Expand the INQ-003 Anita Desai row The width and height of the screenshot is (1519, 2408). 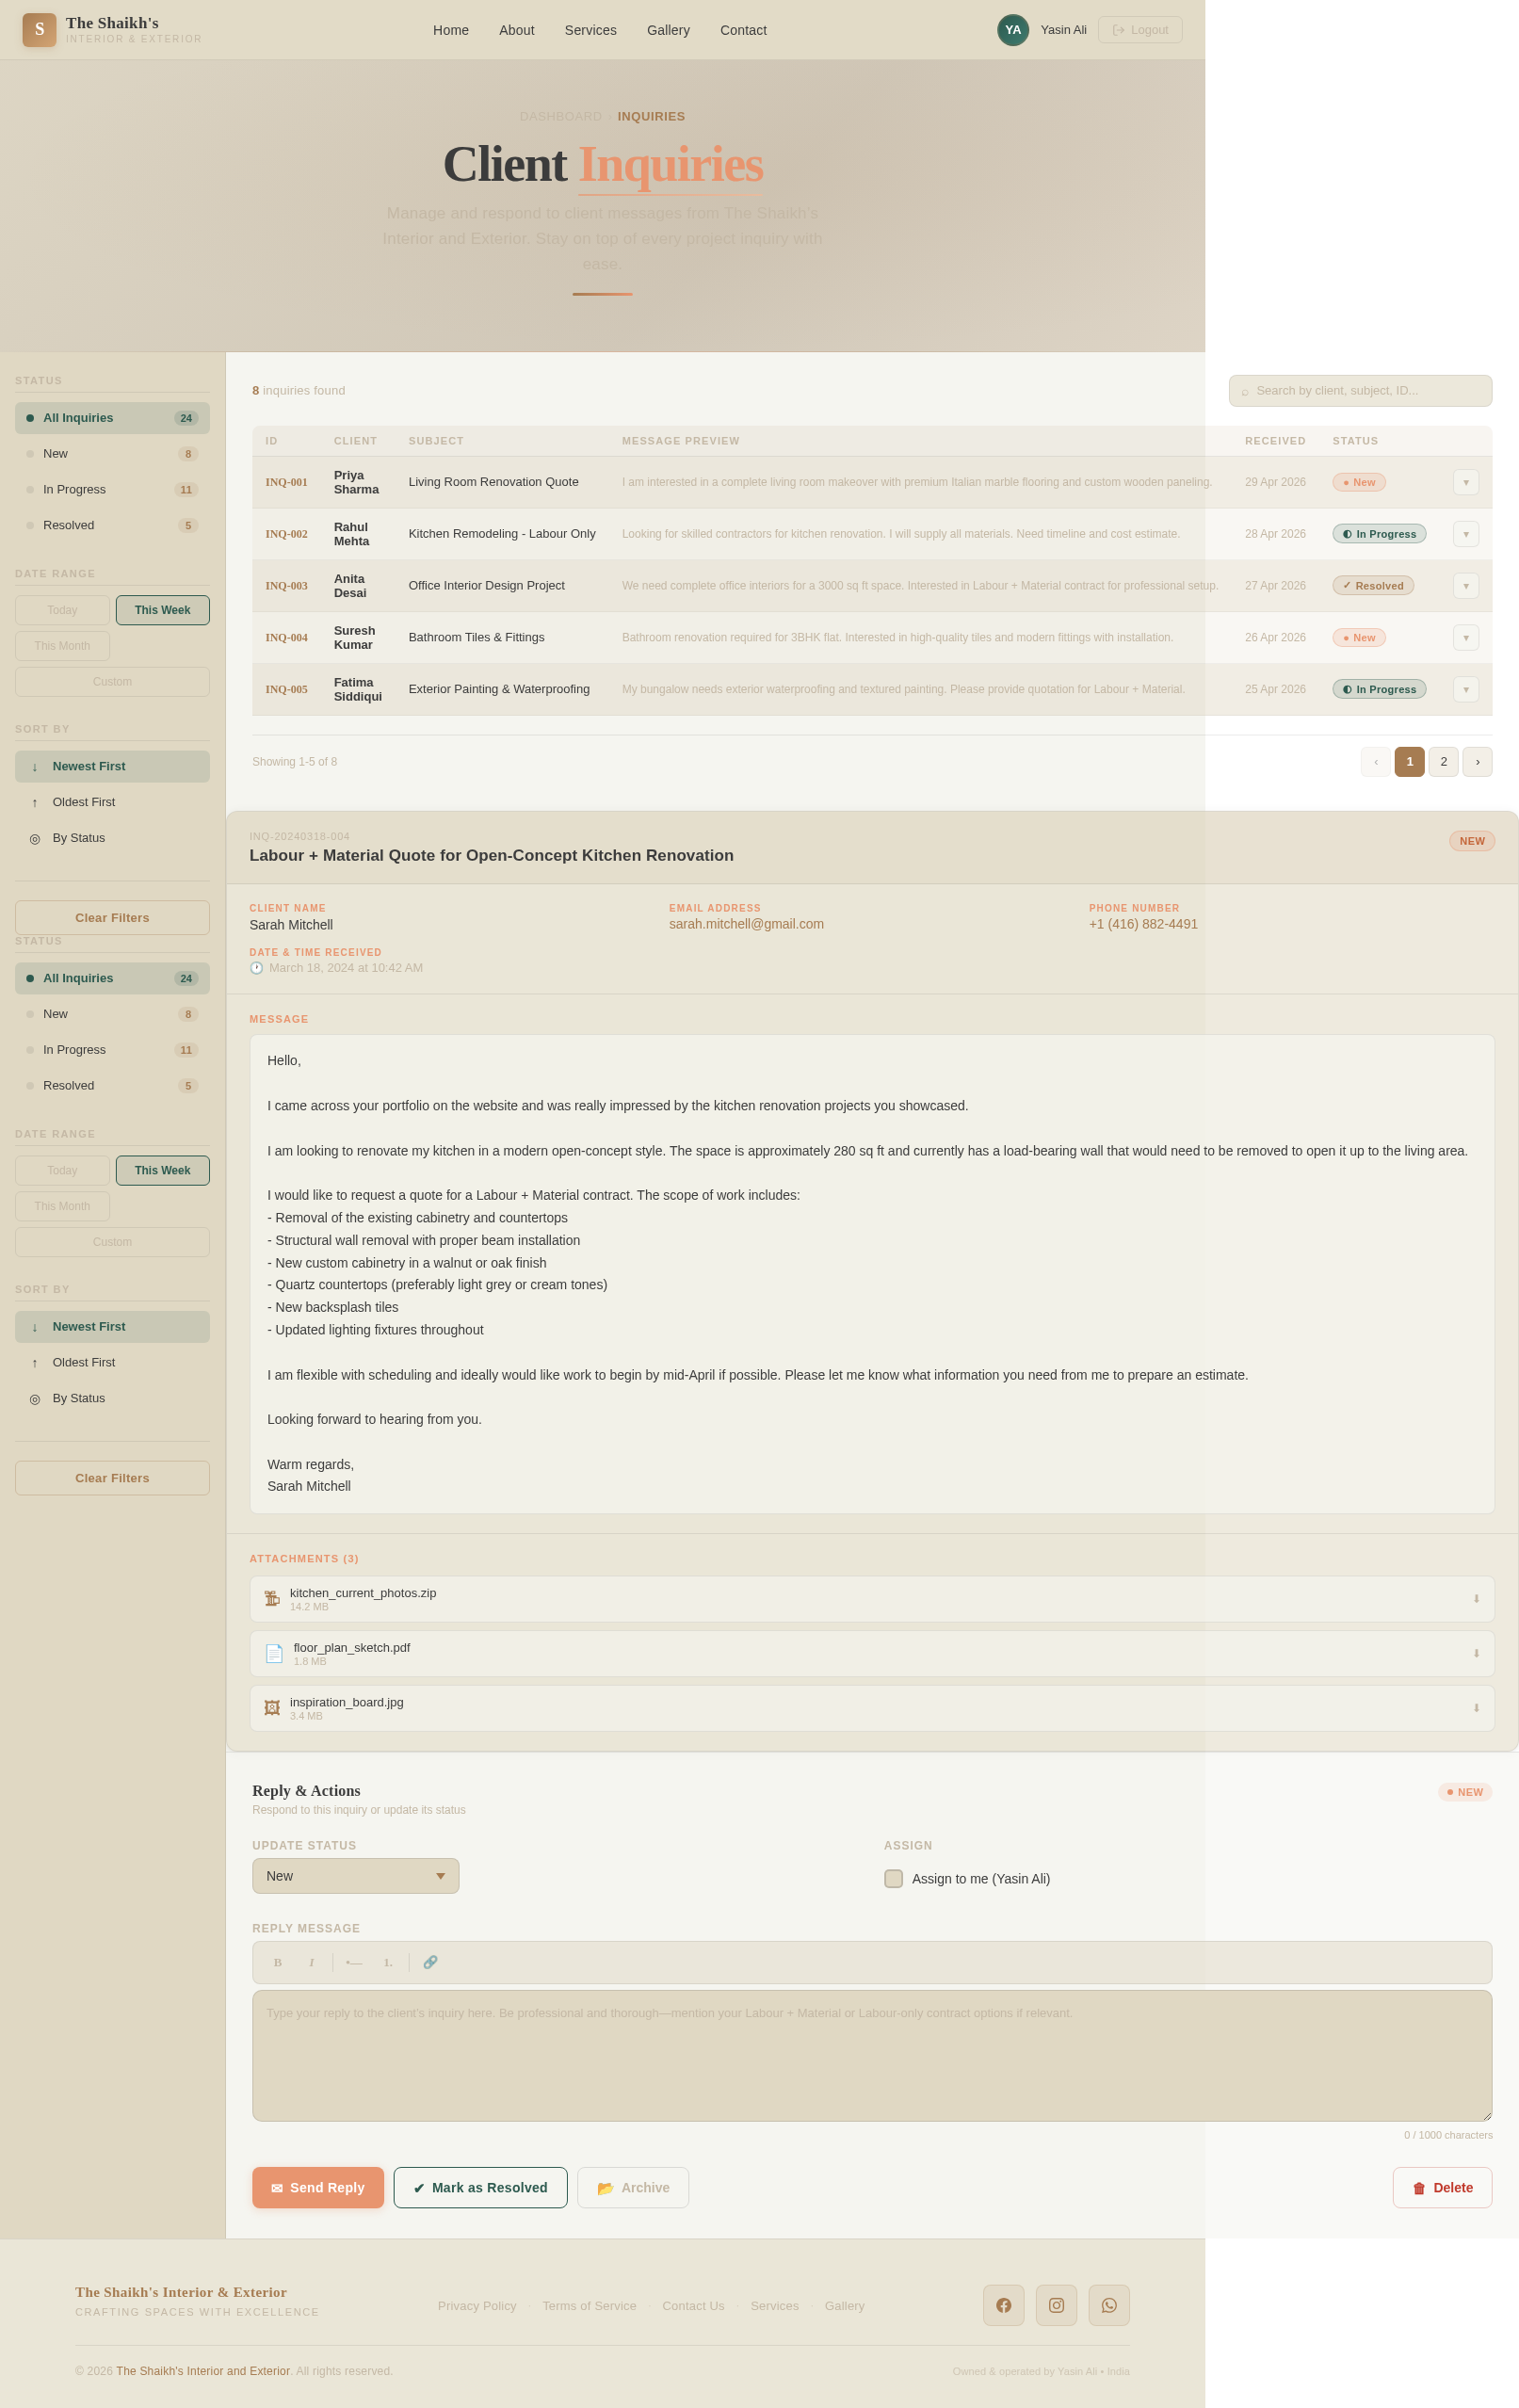[x=1465, y=586]
